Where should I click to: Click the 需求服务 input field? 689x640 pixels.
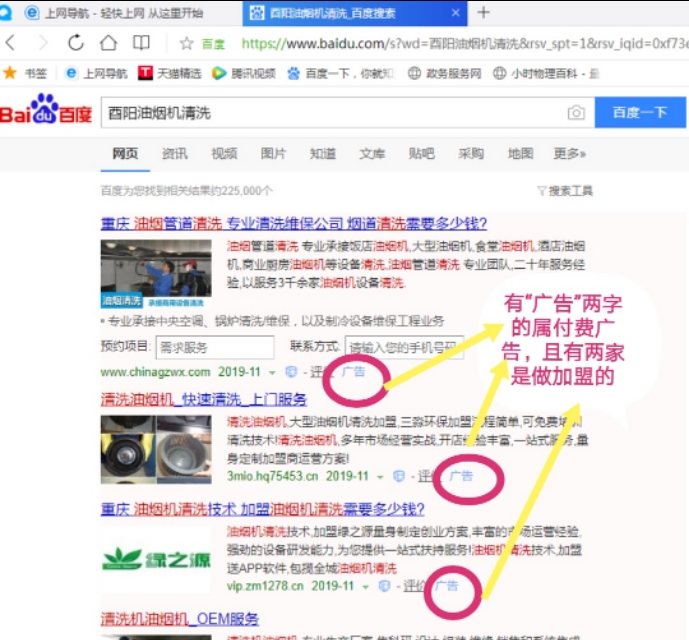pos(215,348)
